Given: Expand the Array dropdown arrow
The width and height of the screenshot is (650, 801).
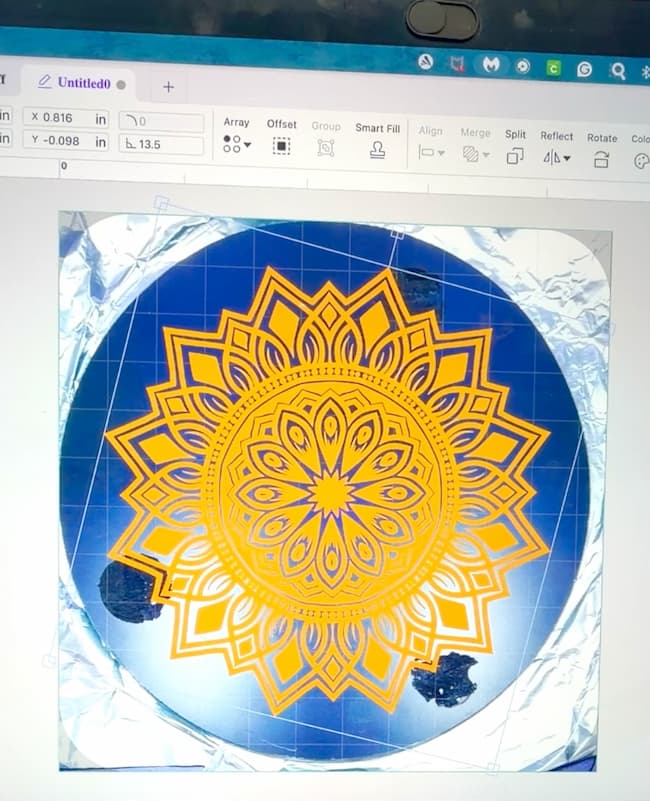Looking at the screenshot, I should pos(248,145).
